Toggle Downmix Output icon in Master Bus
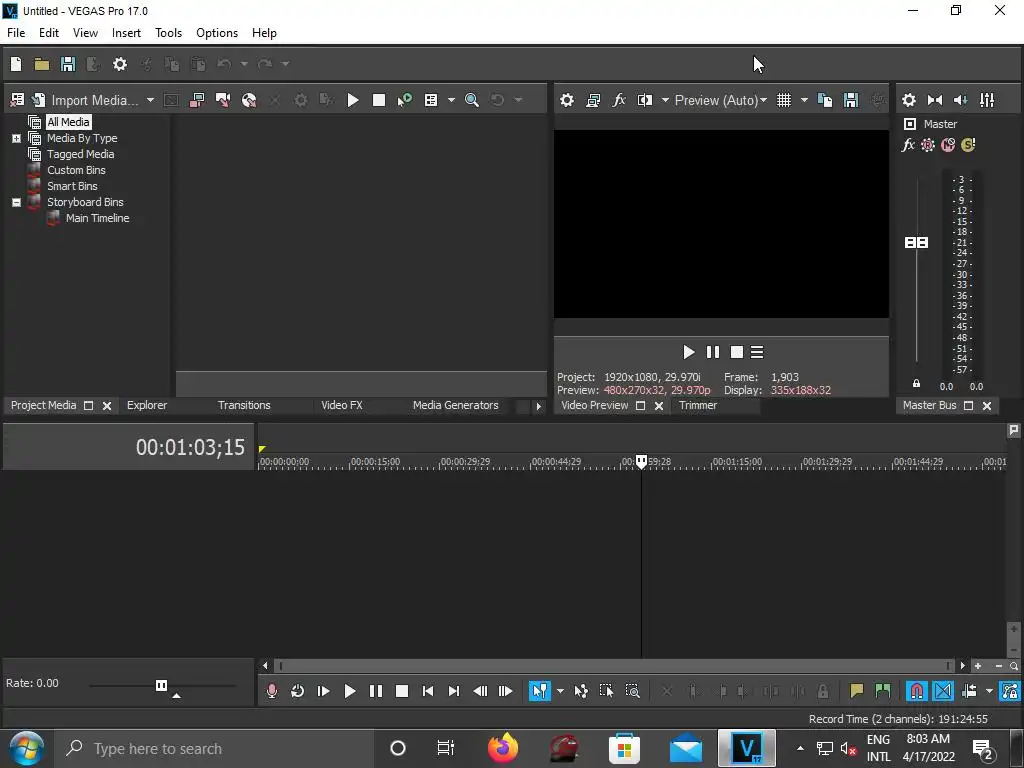Viewport: 1024px width, 768px height. pos(935,100)
